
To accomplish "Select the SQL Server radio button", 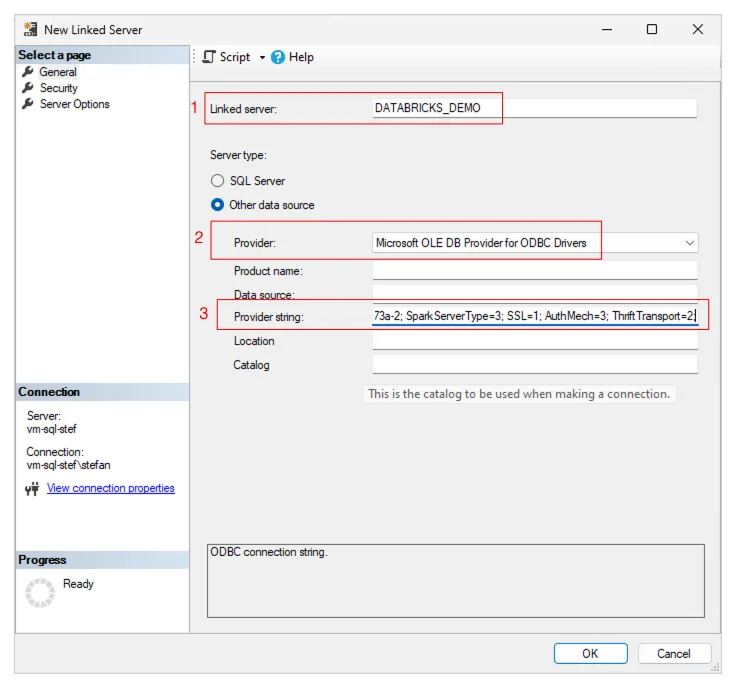I will pyautogui.click(x=217, y=181).
